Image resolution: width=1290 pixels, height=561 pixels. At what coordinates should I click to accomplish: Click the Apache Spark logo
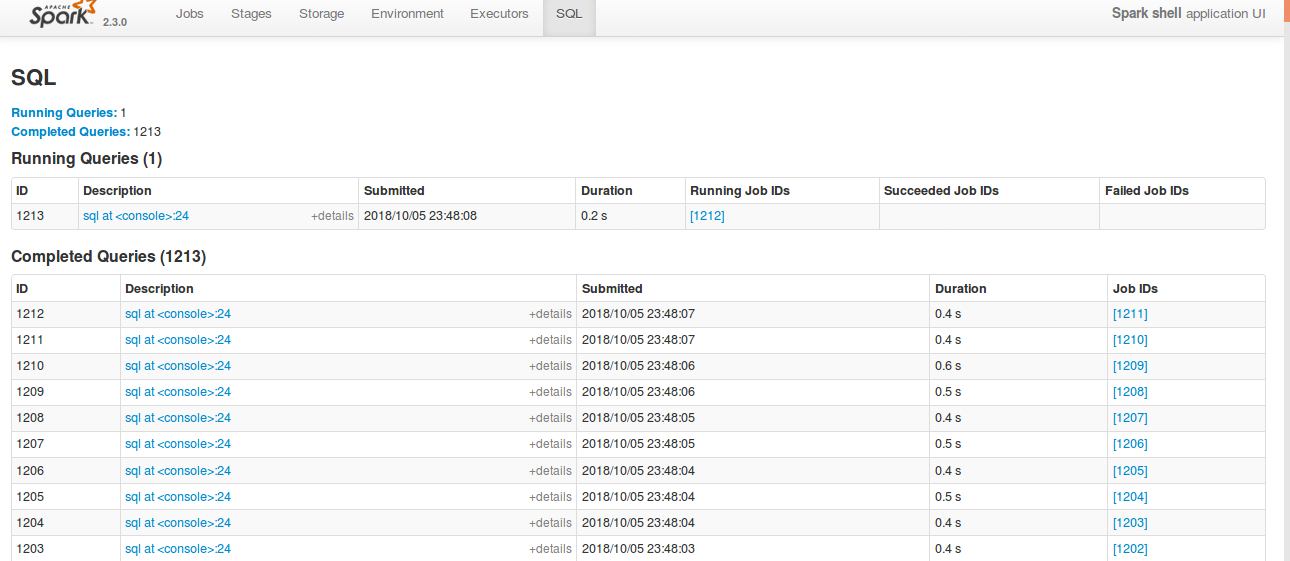point(63,14)
